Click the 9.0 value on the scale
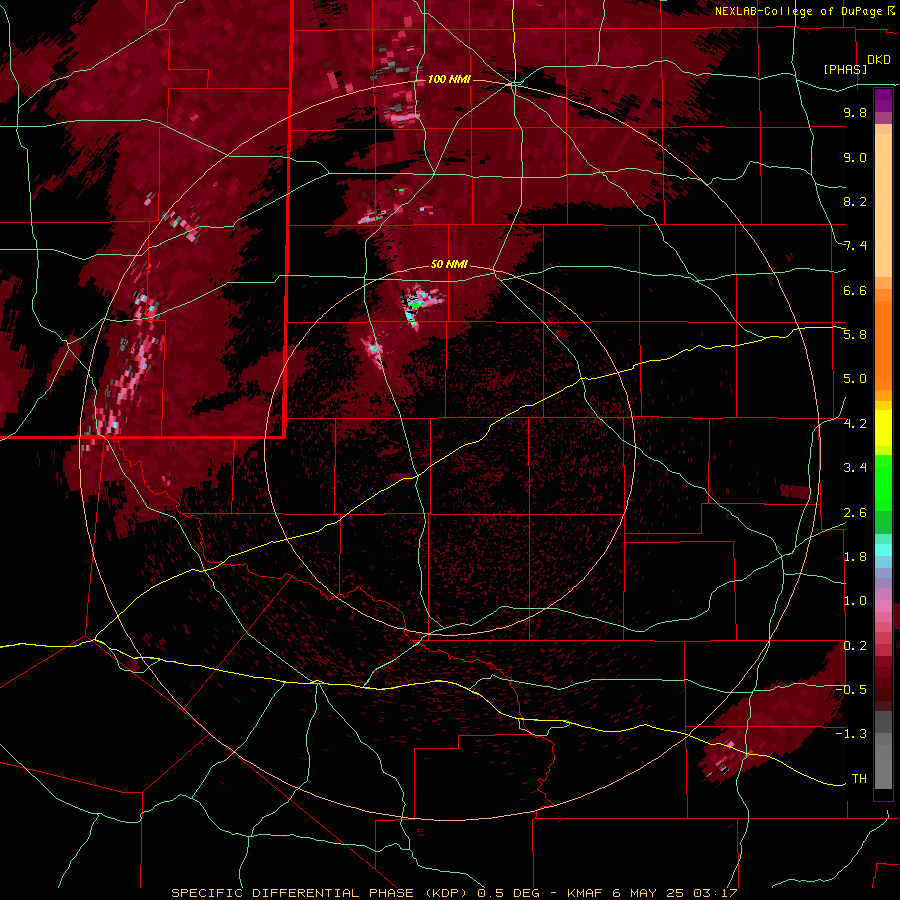 coord(855,157)
